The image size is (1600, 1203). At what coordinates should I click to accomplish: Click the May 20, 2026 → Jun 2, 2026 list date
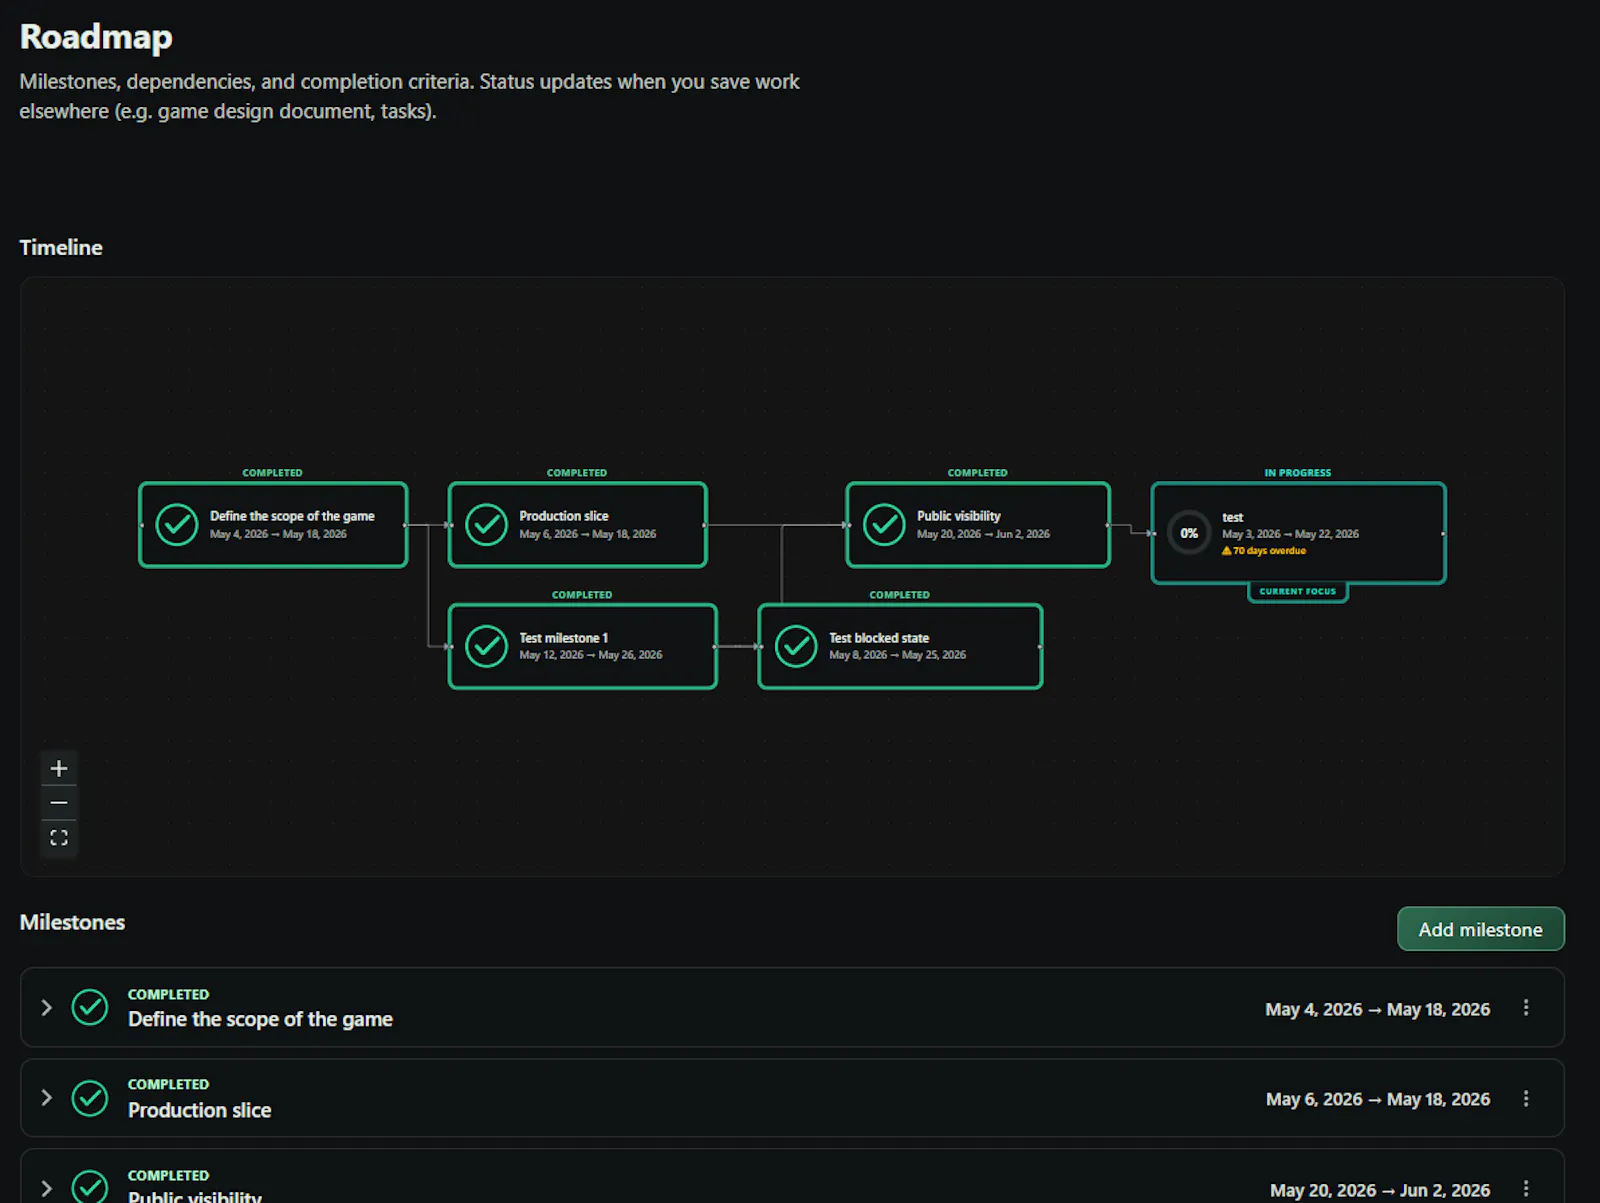(x=1380, y=1190)
